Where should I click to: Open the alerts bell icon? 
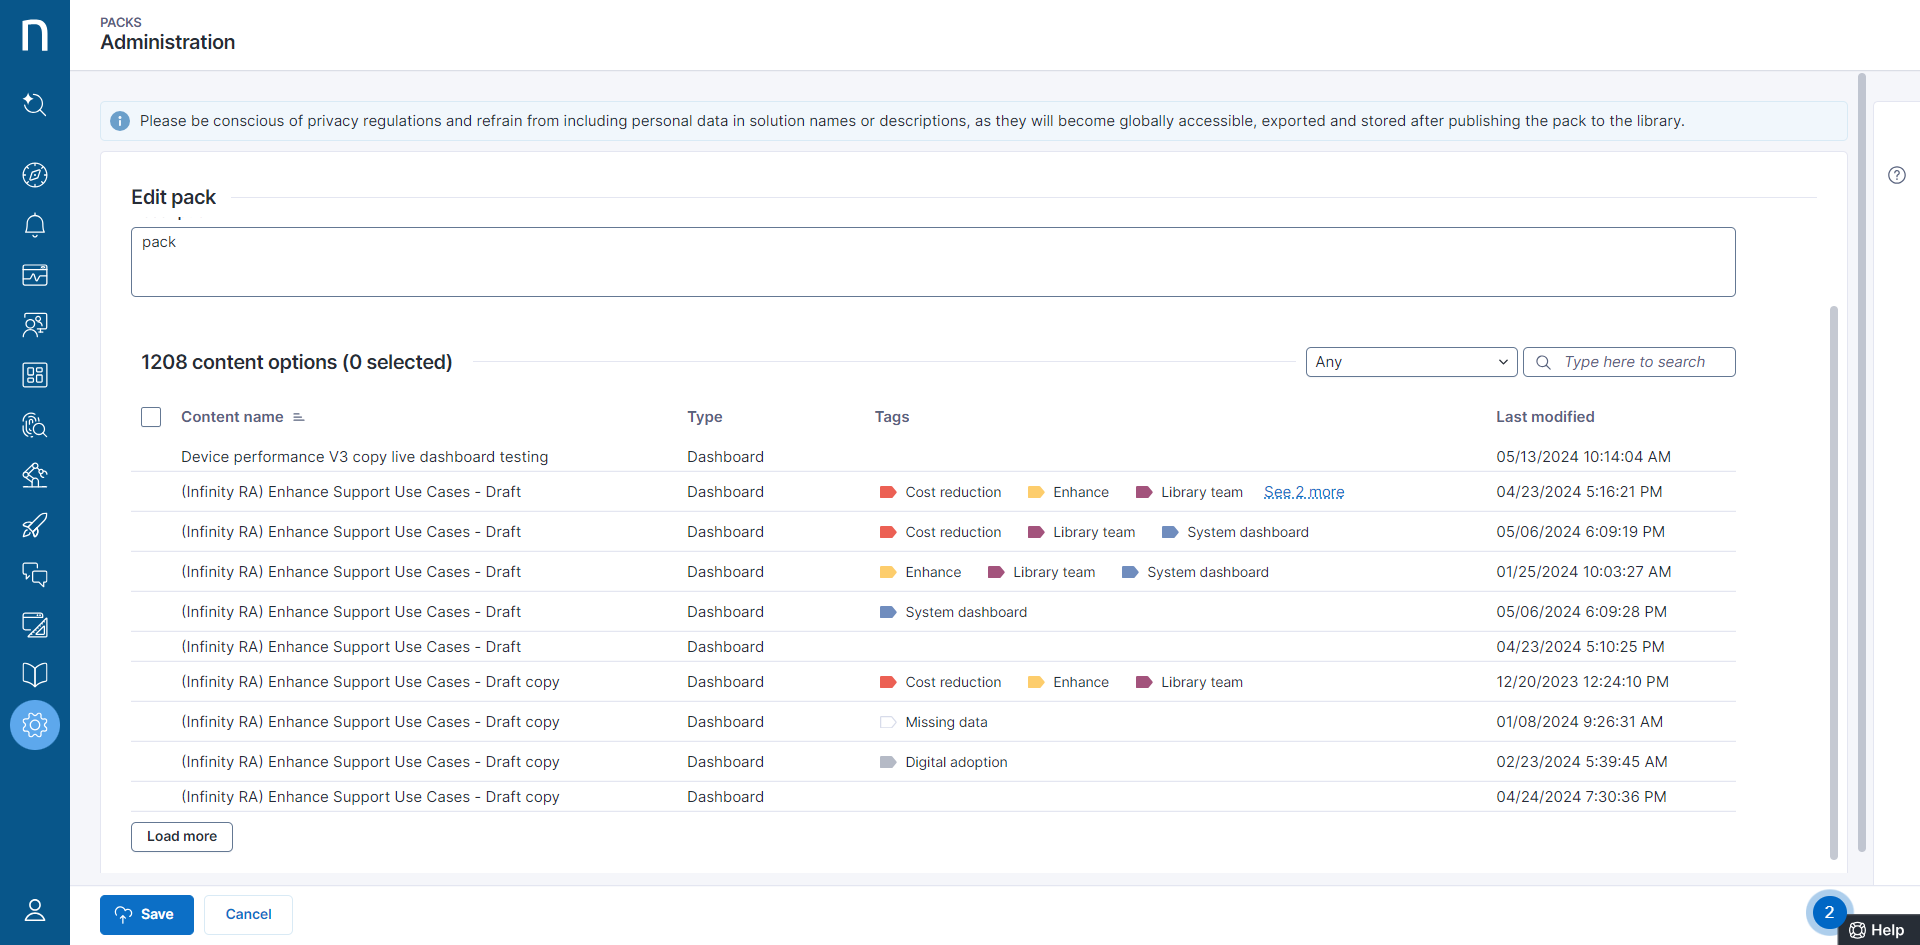point(35,225)
